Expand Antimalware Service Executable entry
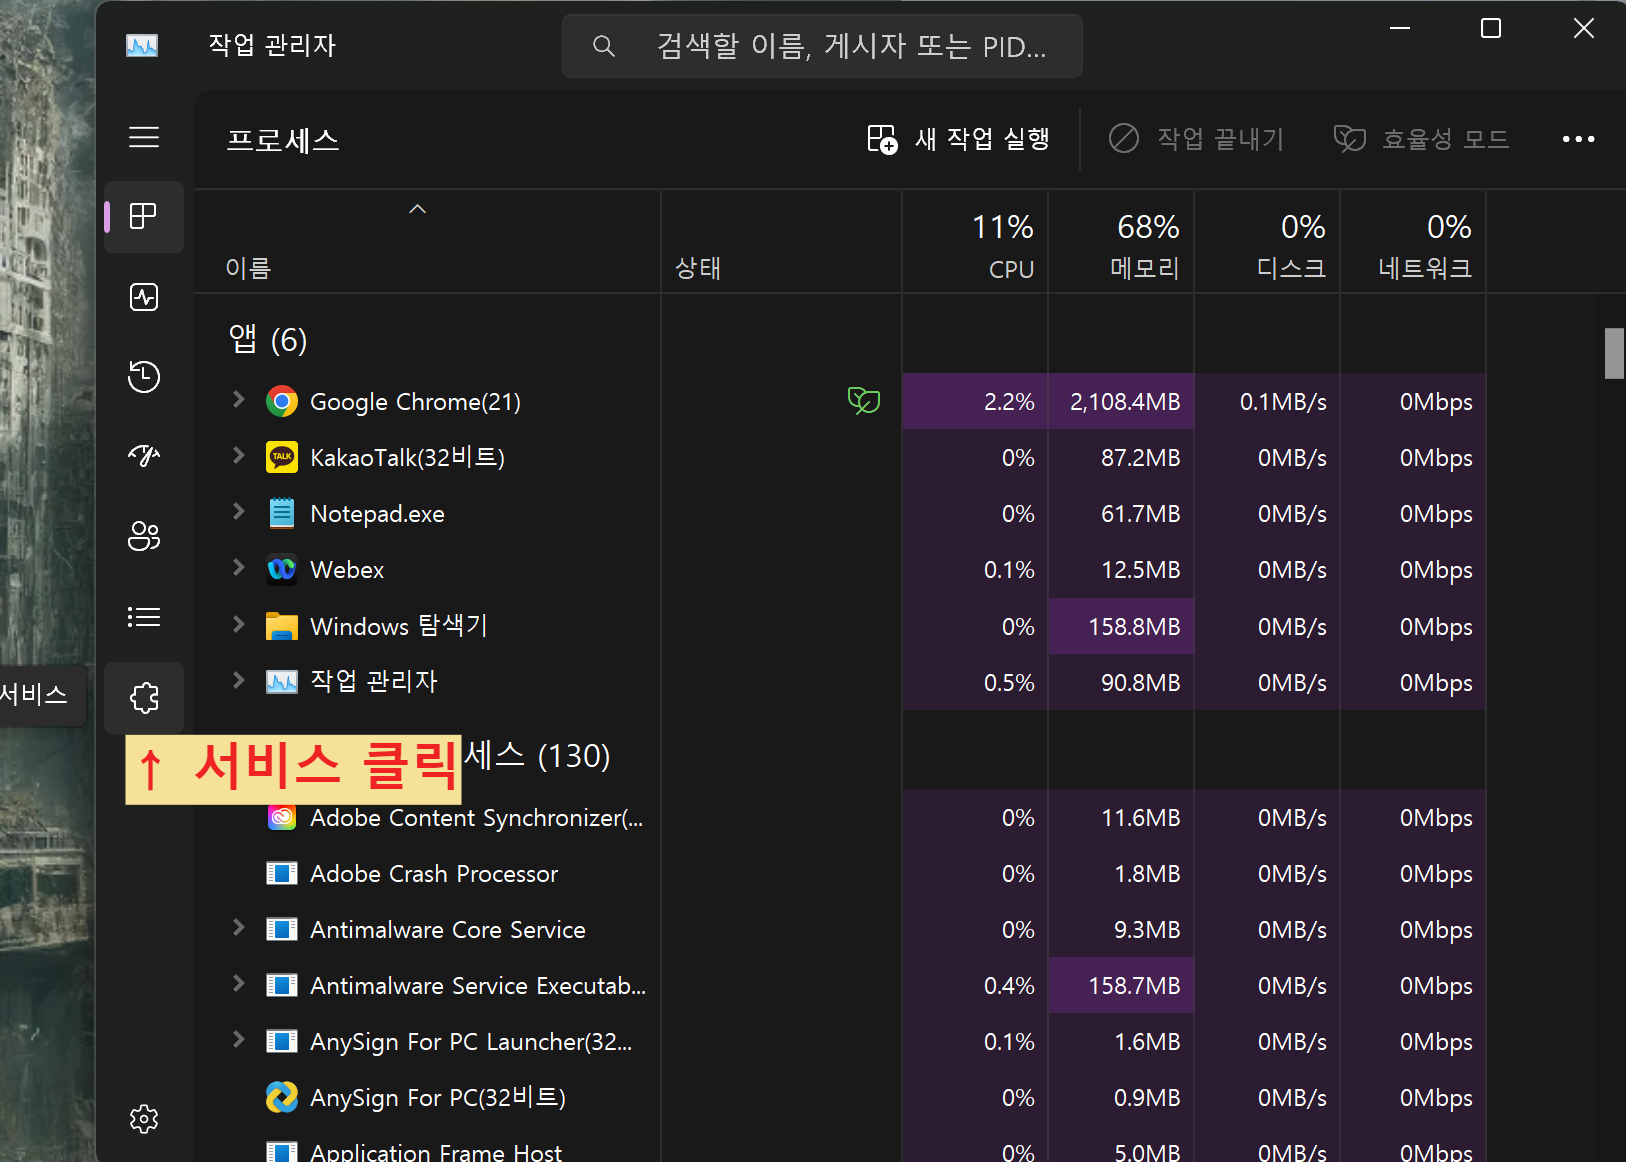1626x1162 pixels. coord(238,984)
